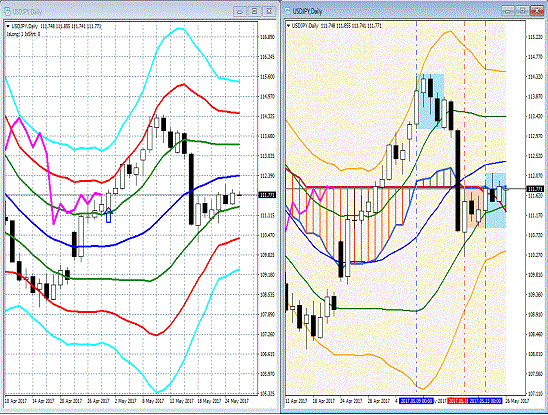
Task: Click the 115.220 price label on right chart axis
Action: (x=535, y=37)
